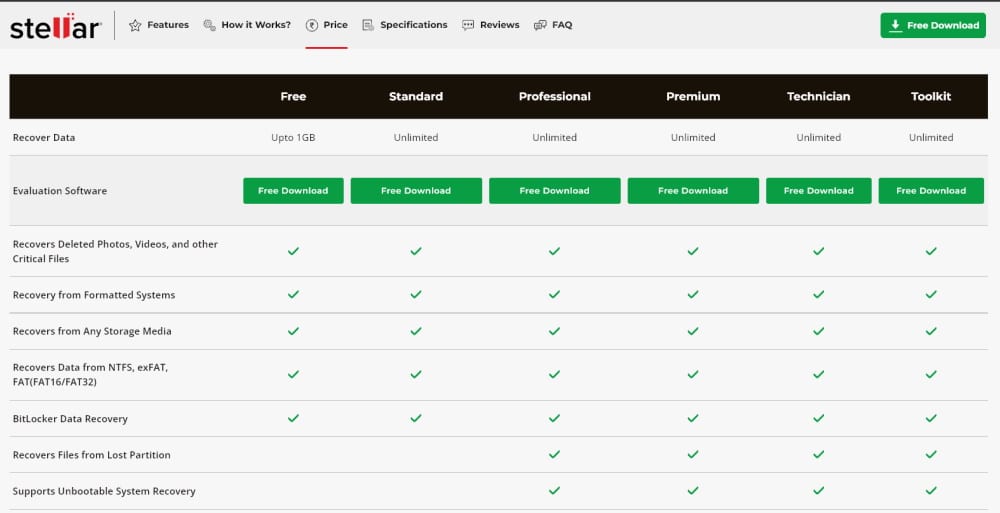Download the Standard edition evaluation software
The height and width of the screenshot is (513, 1000).
[416, 191]
